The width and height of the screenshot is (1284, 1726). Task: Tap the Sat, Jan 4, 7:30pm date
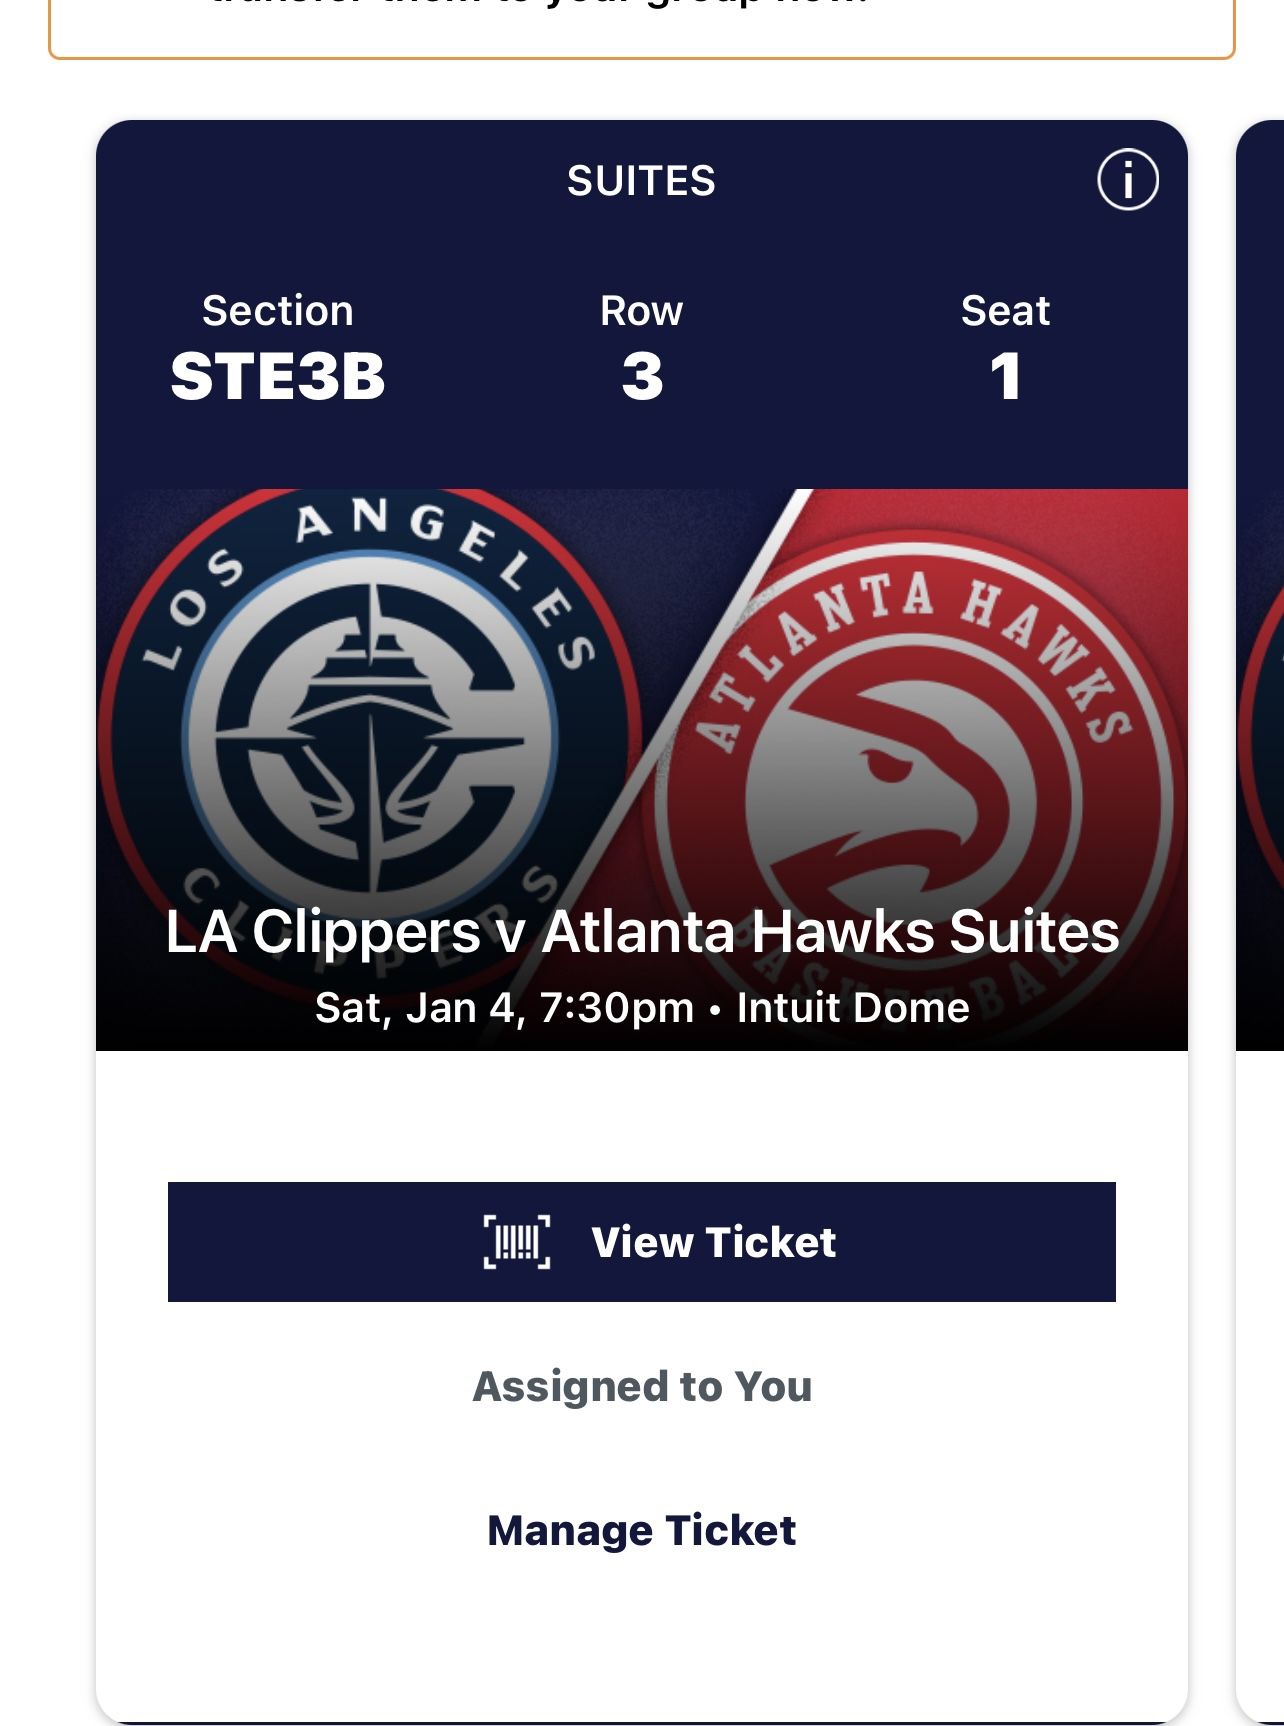pos(504,1008)
